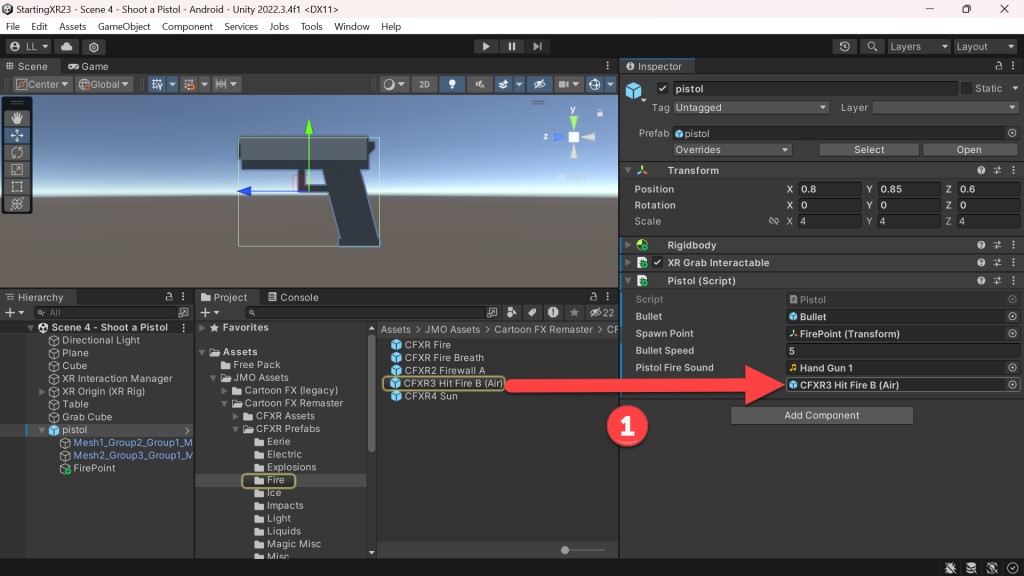Toggle XR Grab Interactable enabled checkbox
Image resolution: width=1024 pixels, height=576 pixels.
coord(657,263)
